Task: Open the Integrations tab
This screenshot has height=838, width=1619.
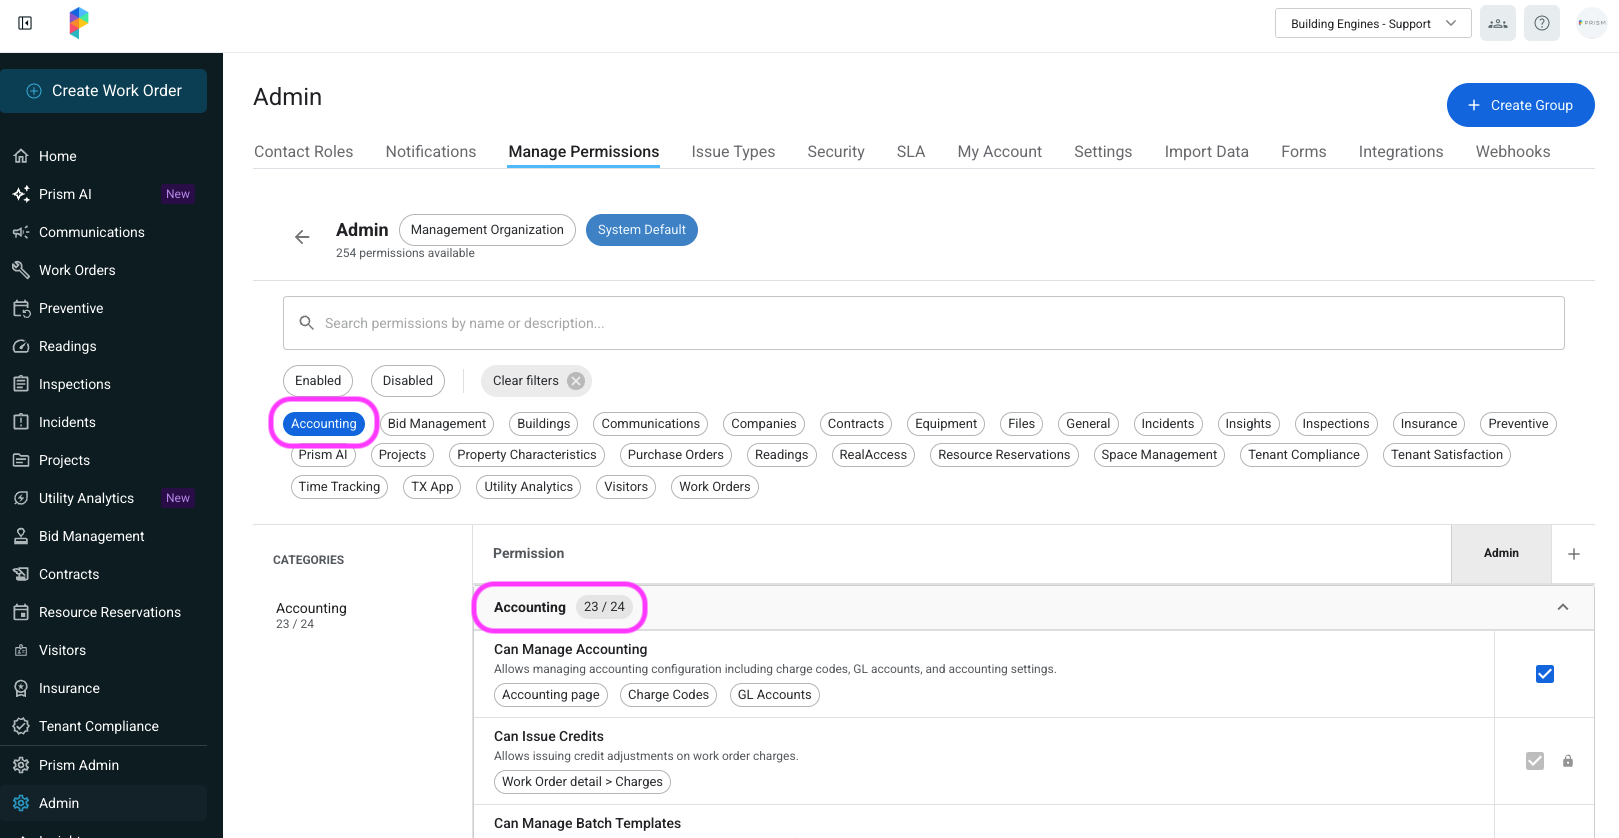Action: pos(1400,152)
